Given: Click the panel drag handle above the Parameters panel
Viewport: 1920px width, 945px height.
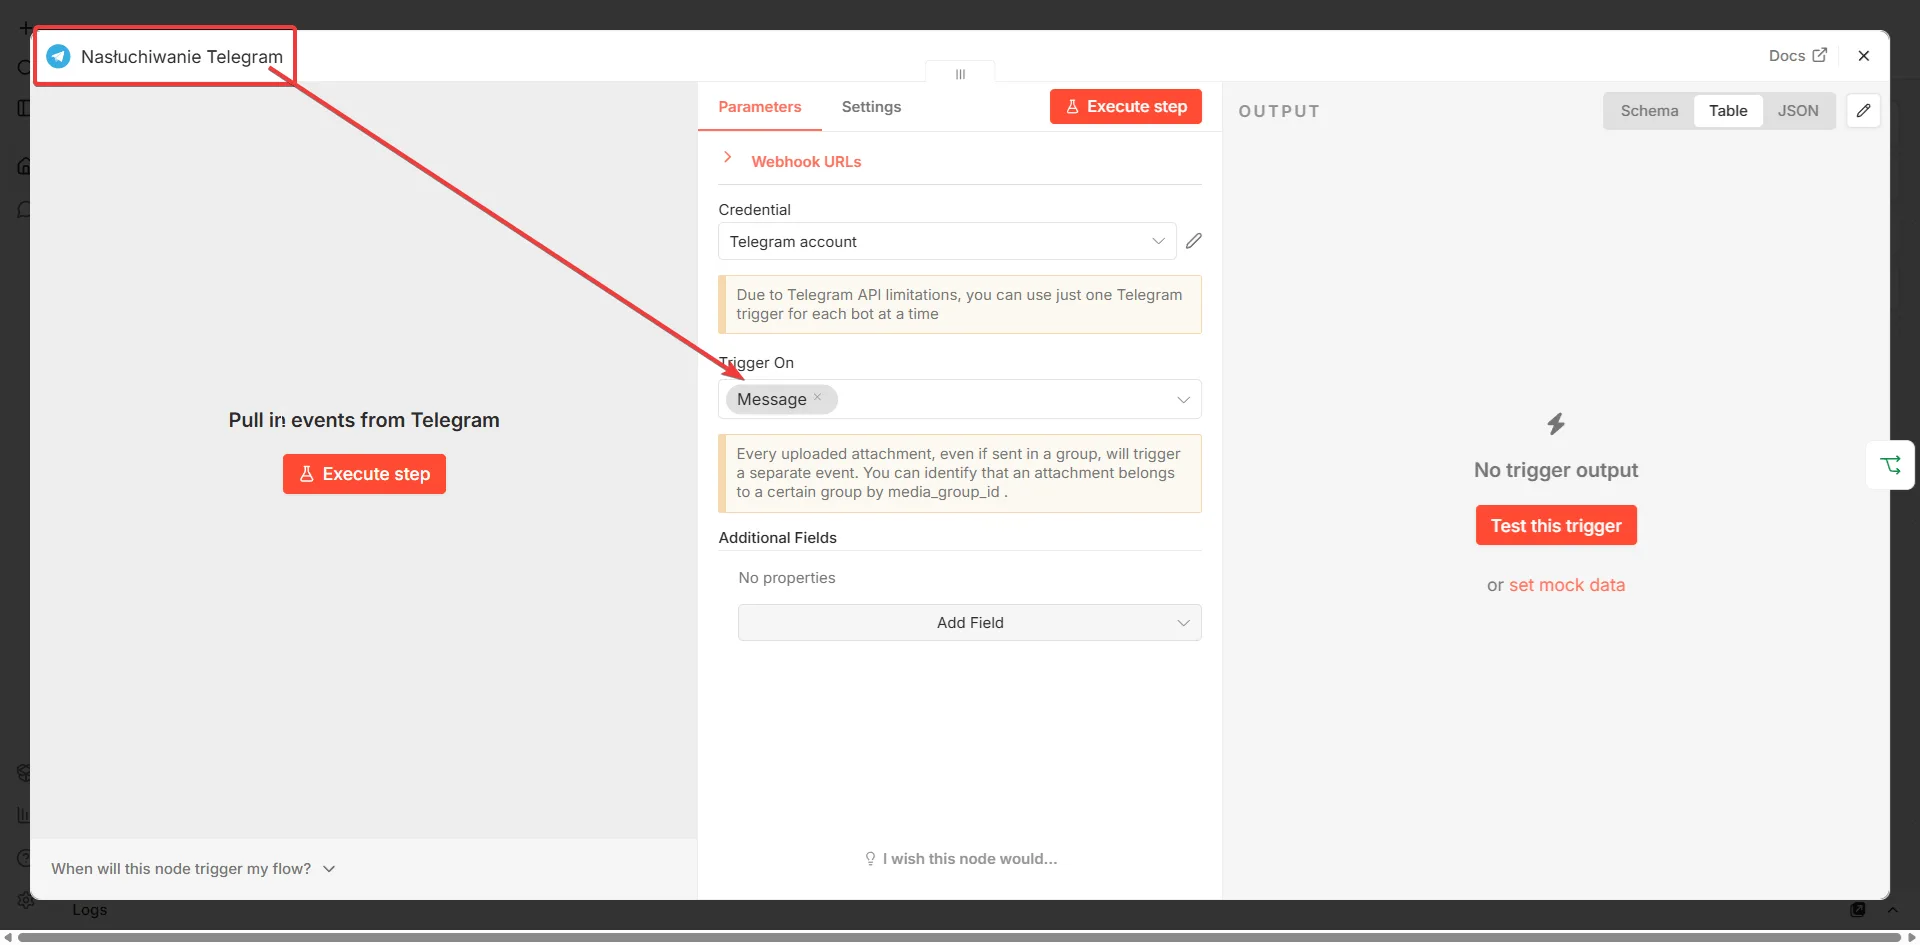Looking at the screenshot, I should click(960, 74).
